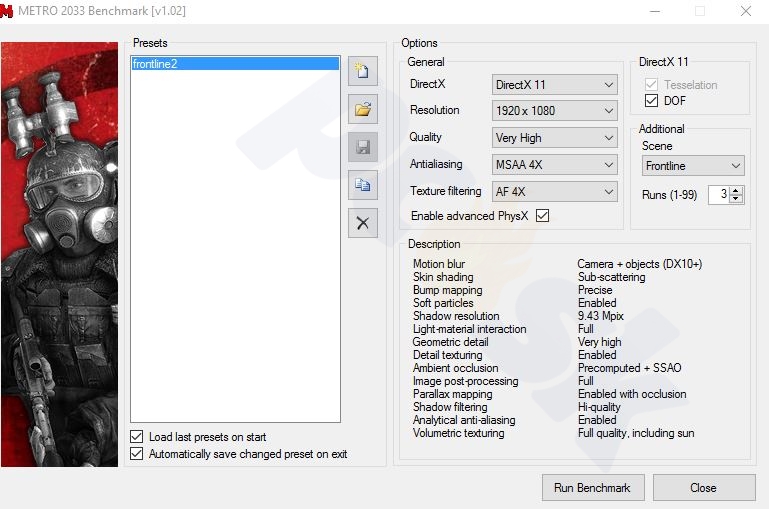Toggle Automatically save changed preset on exit

point(137,454)
